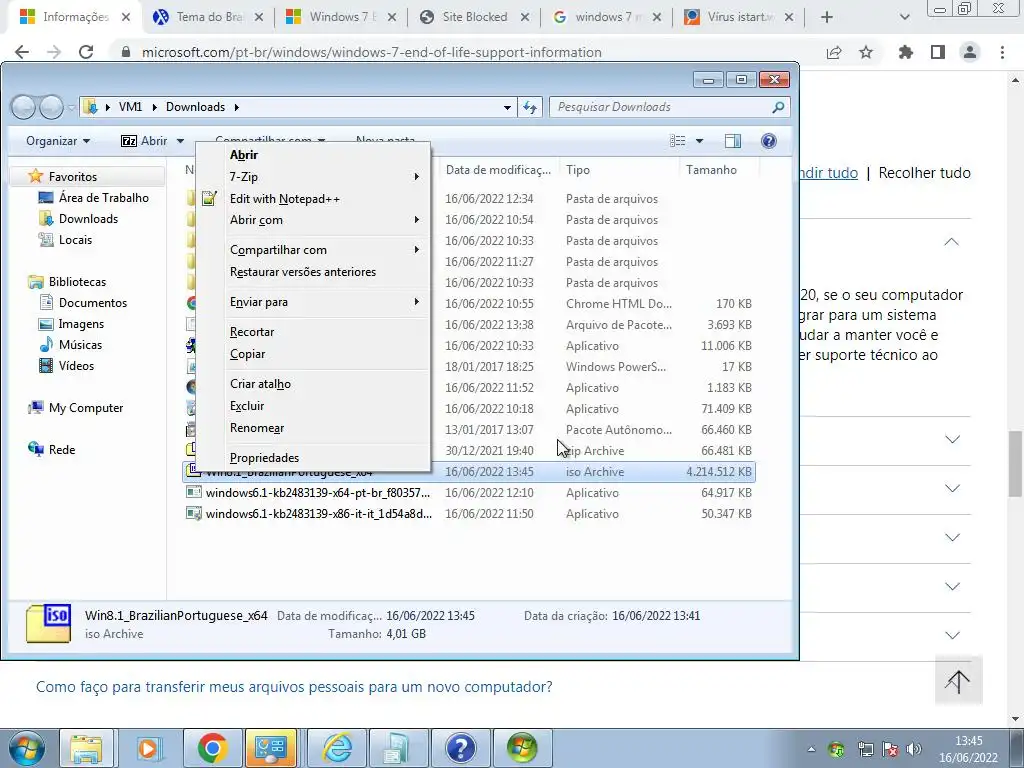Open Chrome extensions puzzle icon
Screen dimensions: 1024x768
click(x=906, y=52)
